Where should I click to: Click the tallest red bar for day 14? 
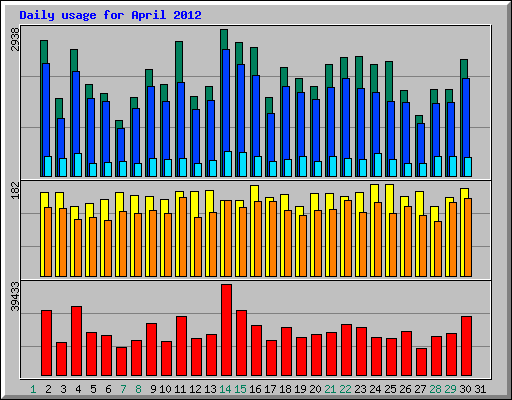tap(226, 330)
